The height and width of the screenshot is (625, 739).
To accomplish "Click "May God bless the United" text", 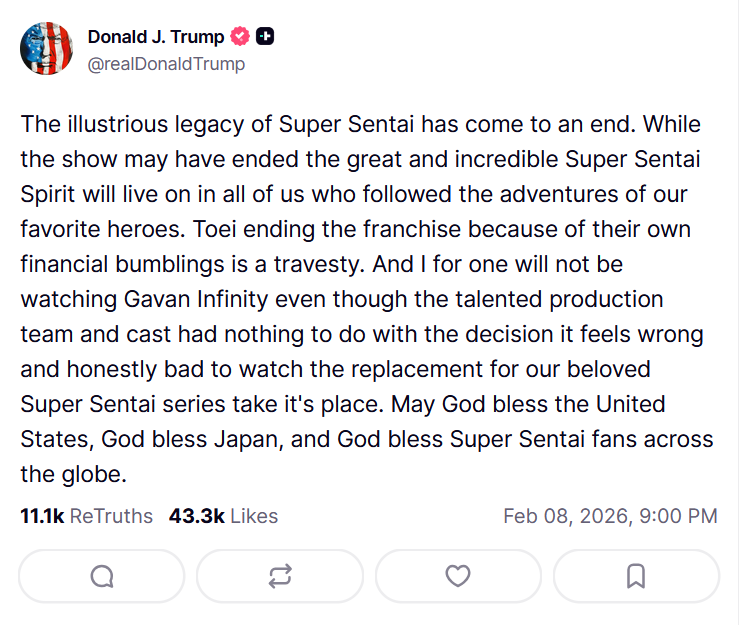I will point(527,404).
